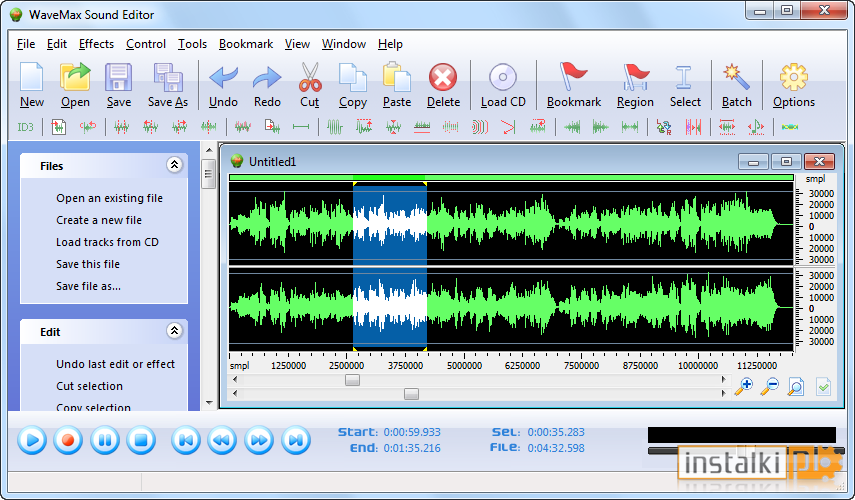Click the Load CD disc icon
Image resolution: width=855 pixels, height=500 pixels.
pos(503,77)
